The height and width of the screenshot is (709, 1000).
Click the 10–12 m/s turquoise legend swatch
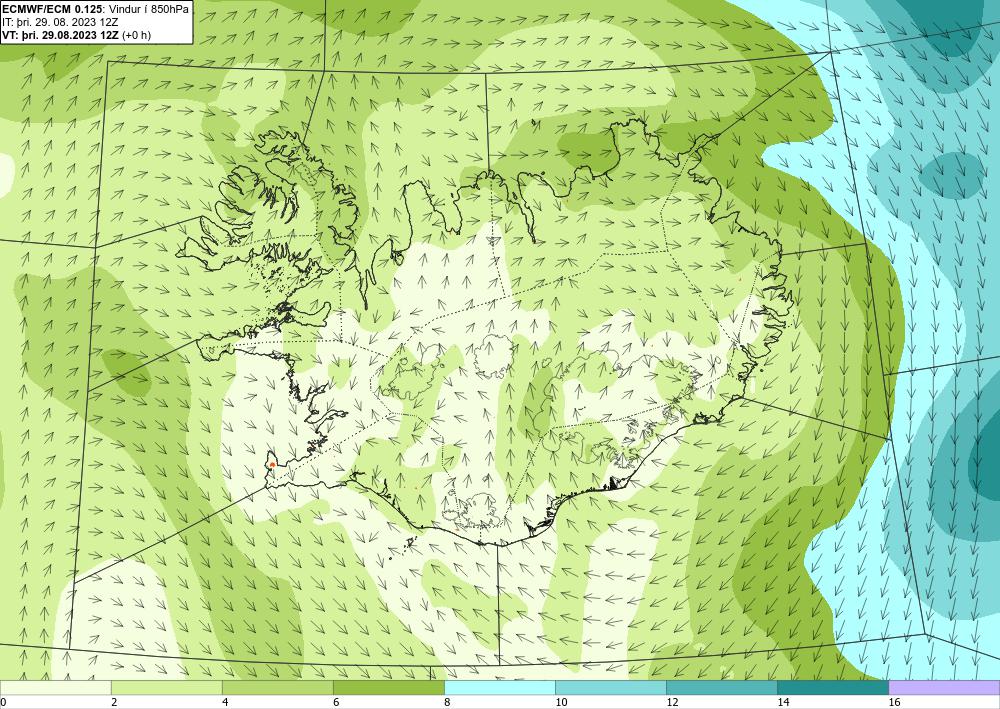[x=611, y=687]
